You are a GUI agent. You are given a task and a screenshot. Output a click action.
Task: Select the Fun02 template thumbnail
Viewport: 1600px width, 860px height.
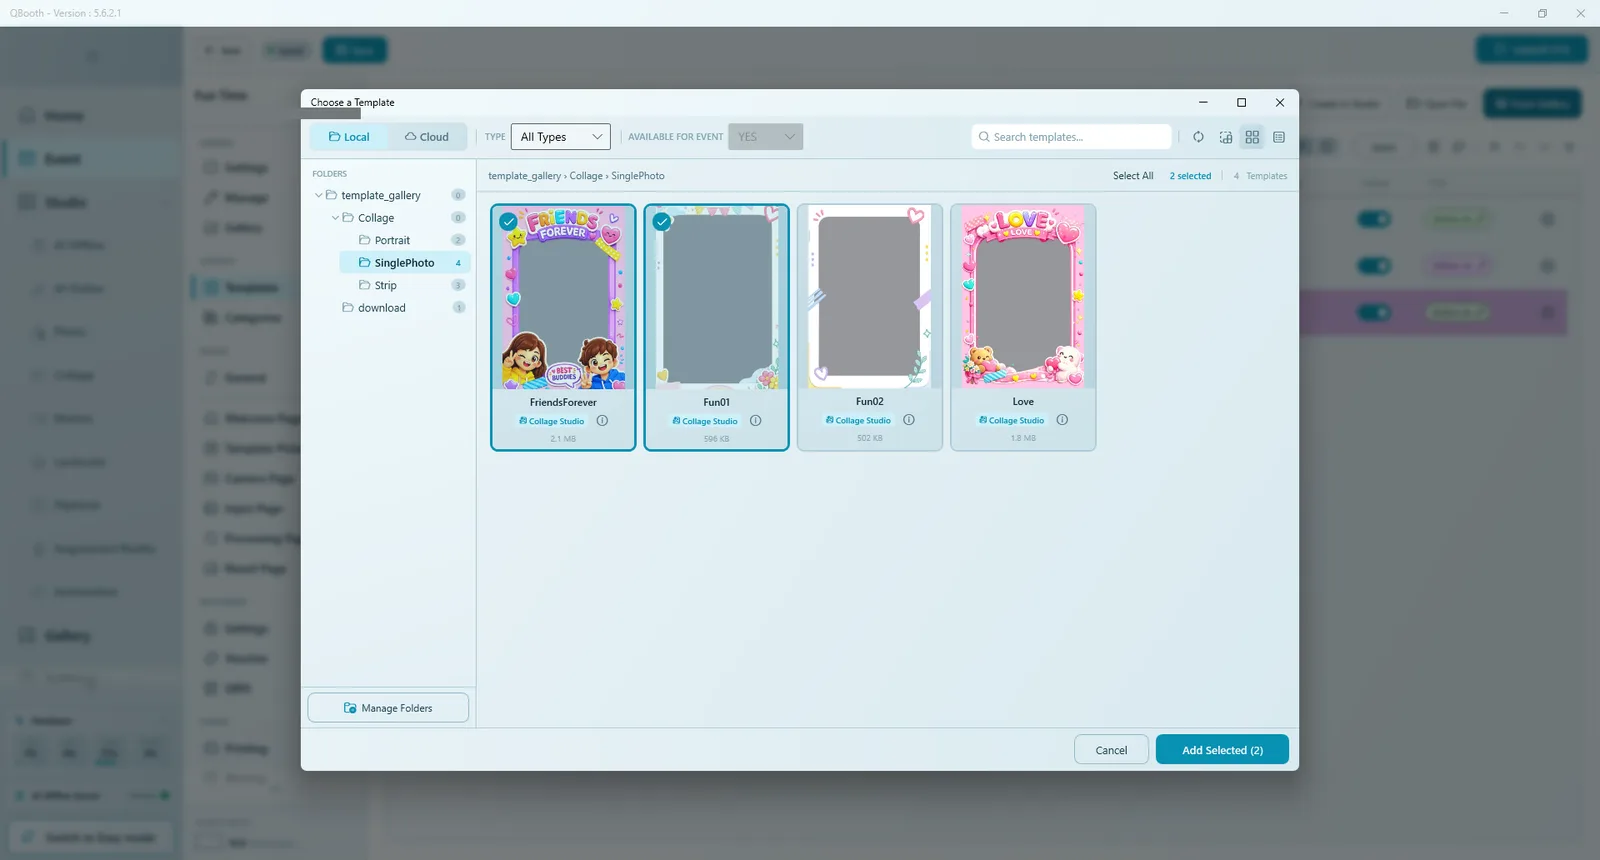[x=870, y=297]
